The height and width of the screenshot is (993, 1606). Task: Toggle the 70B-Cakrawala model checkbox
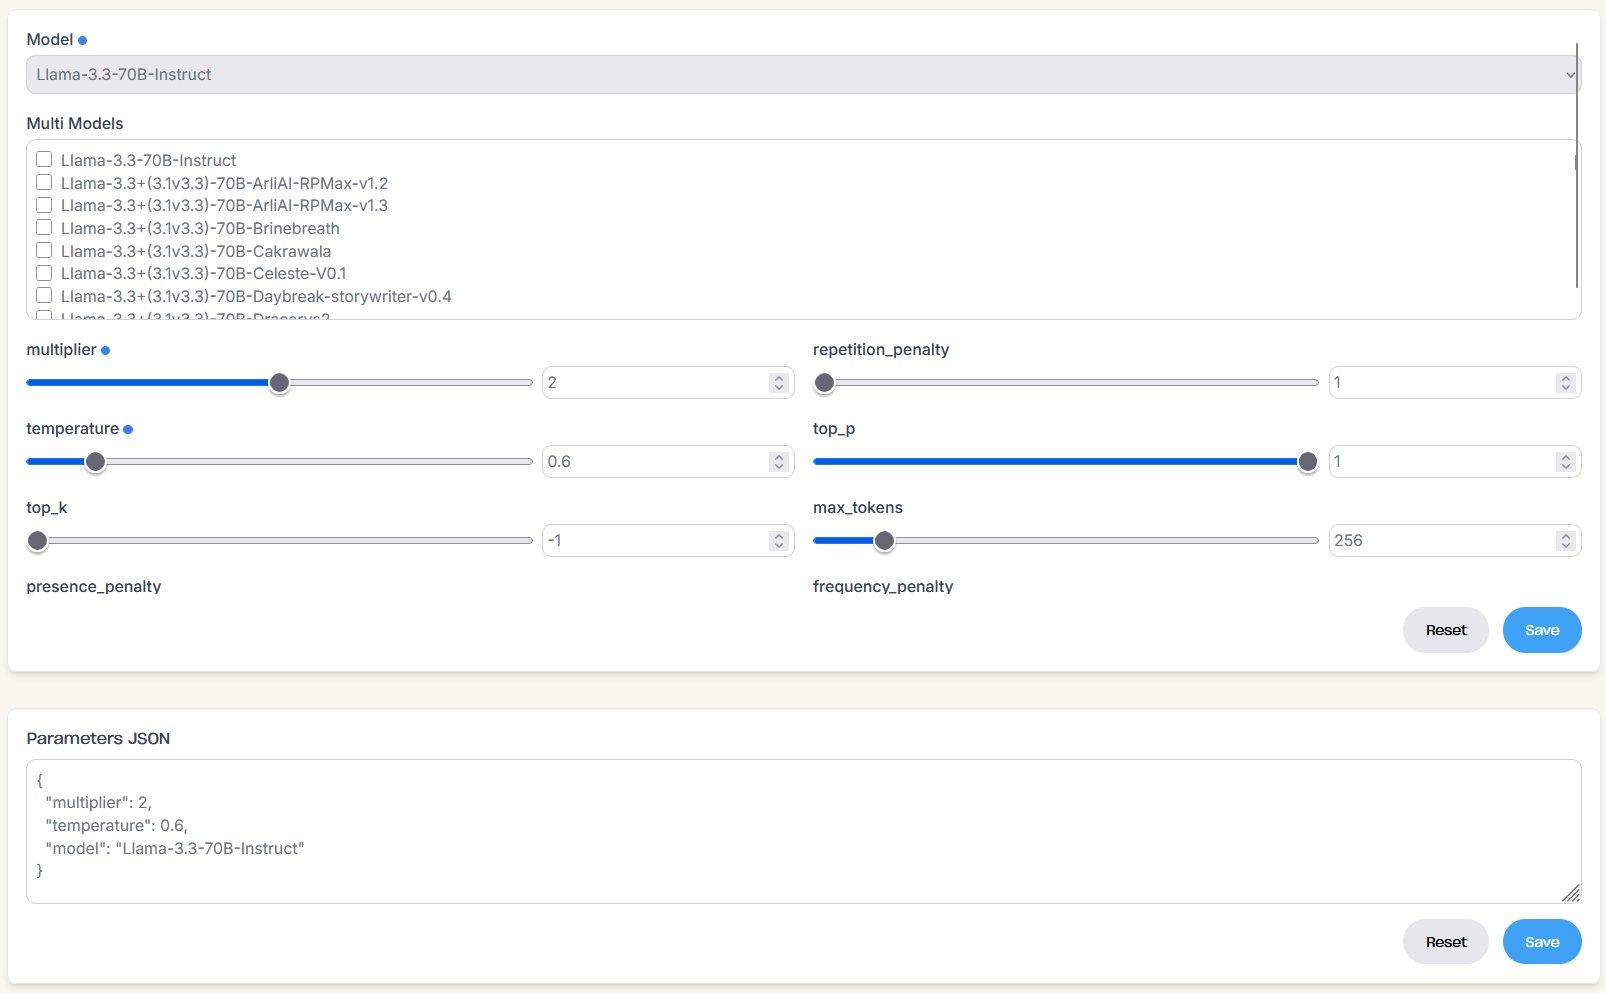pos(44,250)
